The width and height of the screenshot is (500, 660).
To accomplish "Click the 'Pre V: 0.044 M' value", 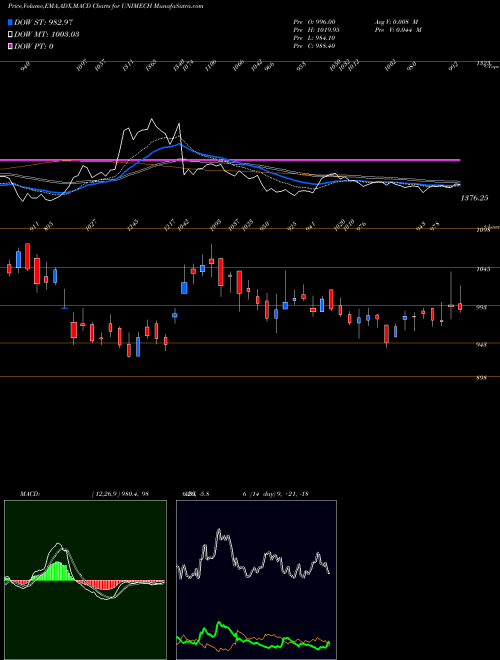I will tap(398, 30).
